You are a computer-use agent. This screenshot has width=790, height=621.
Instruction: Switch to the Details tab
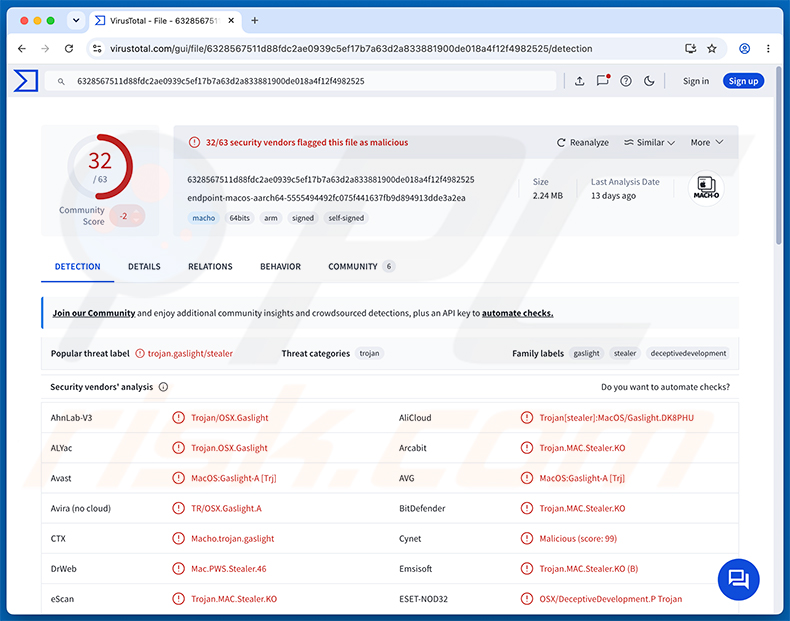(x=144, y=266)
